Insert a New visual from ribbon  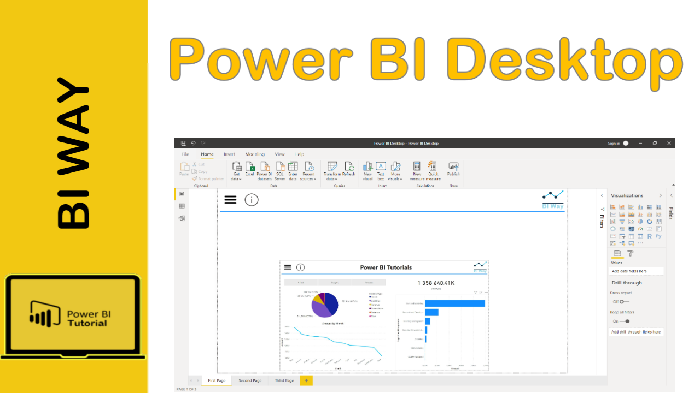click(x=368, y=171)
